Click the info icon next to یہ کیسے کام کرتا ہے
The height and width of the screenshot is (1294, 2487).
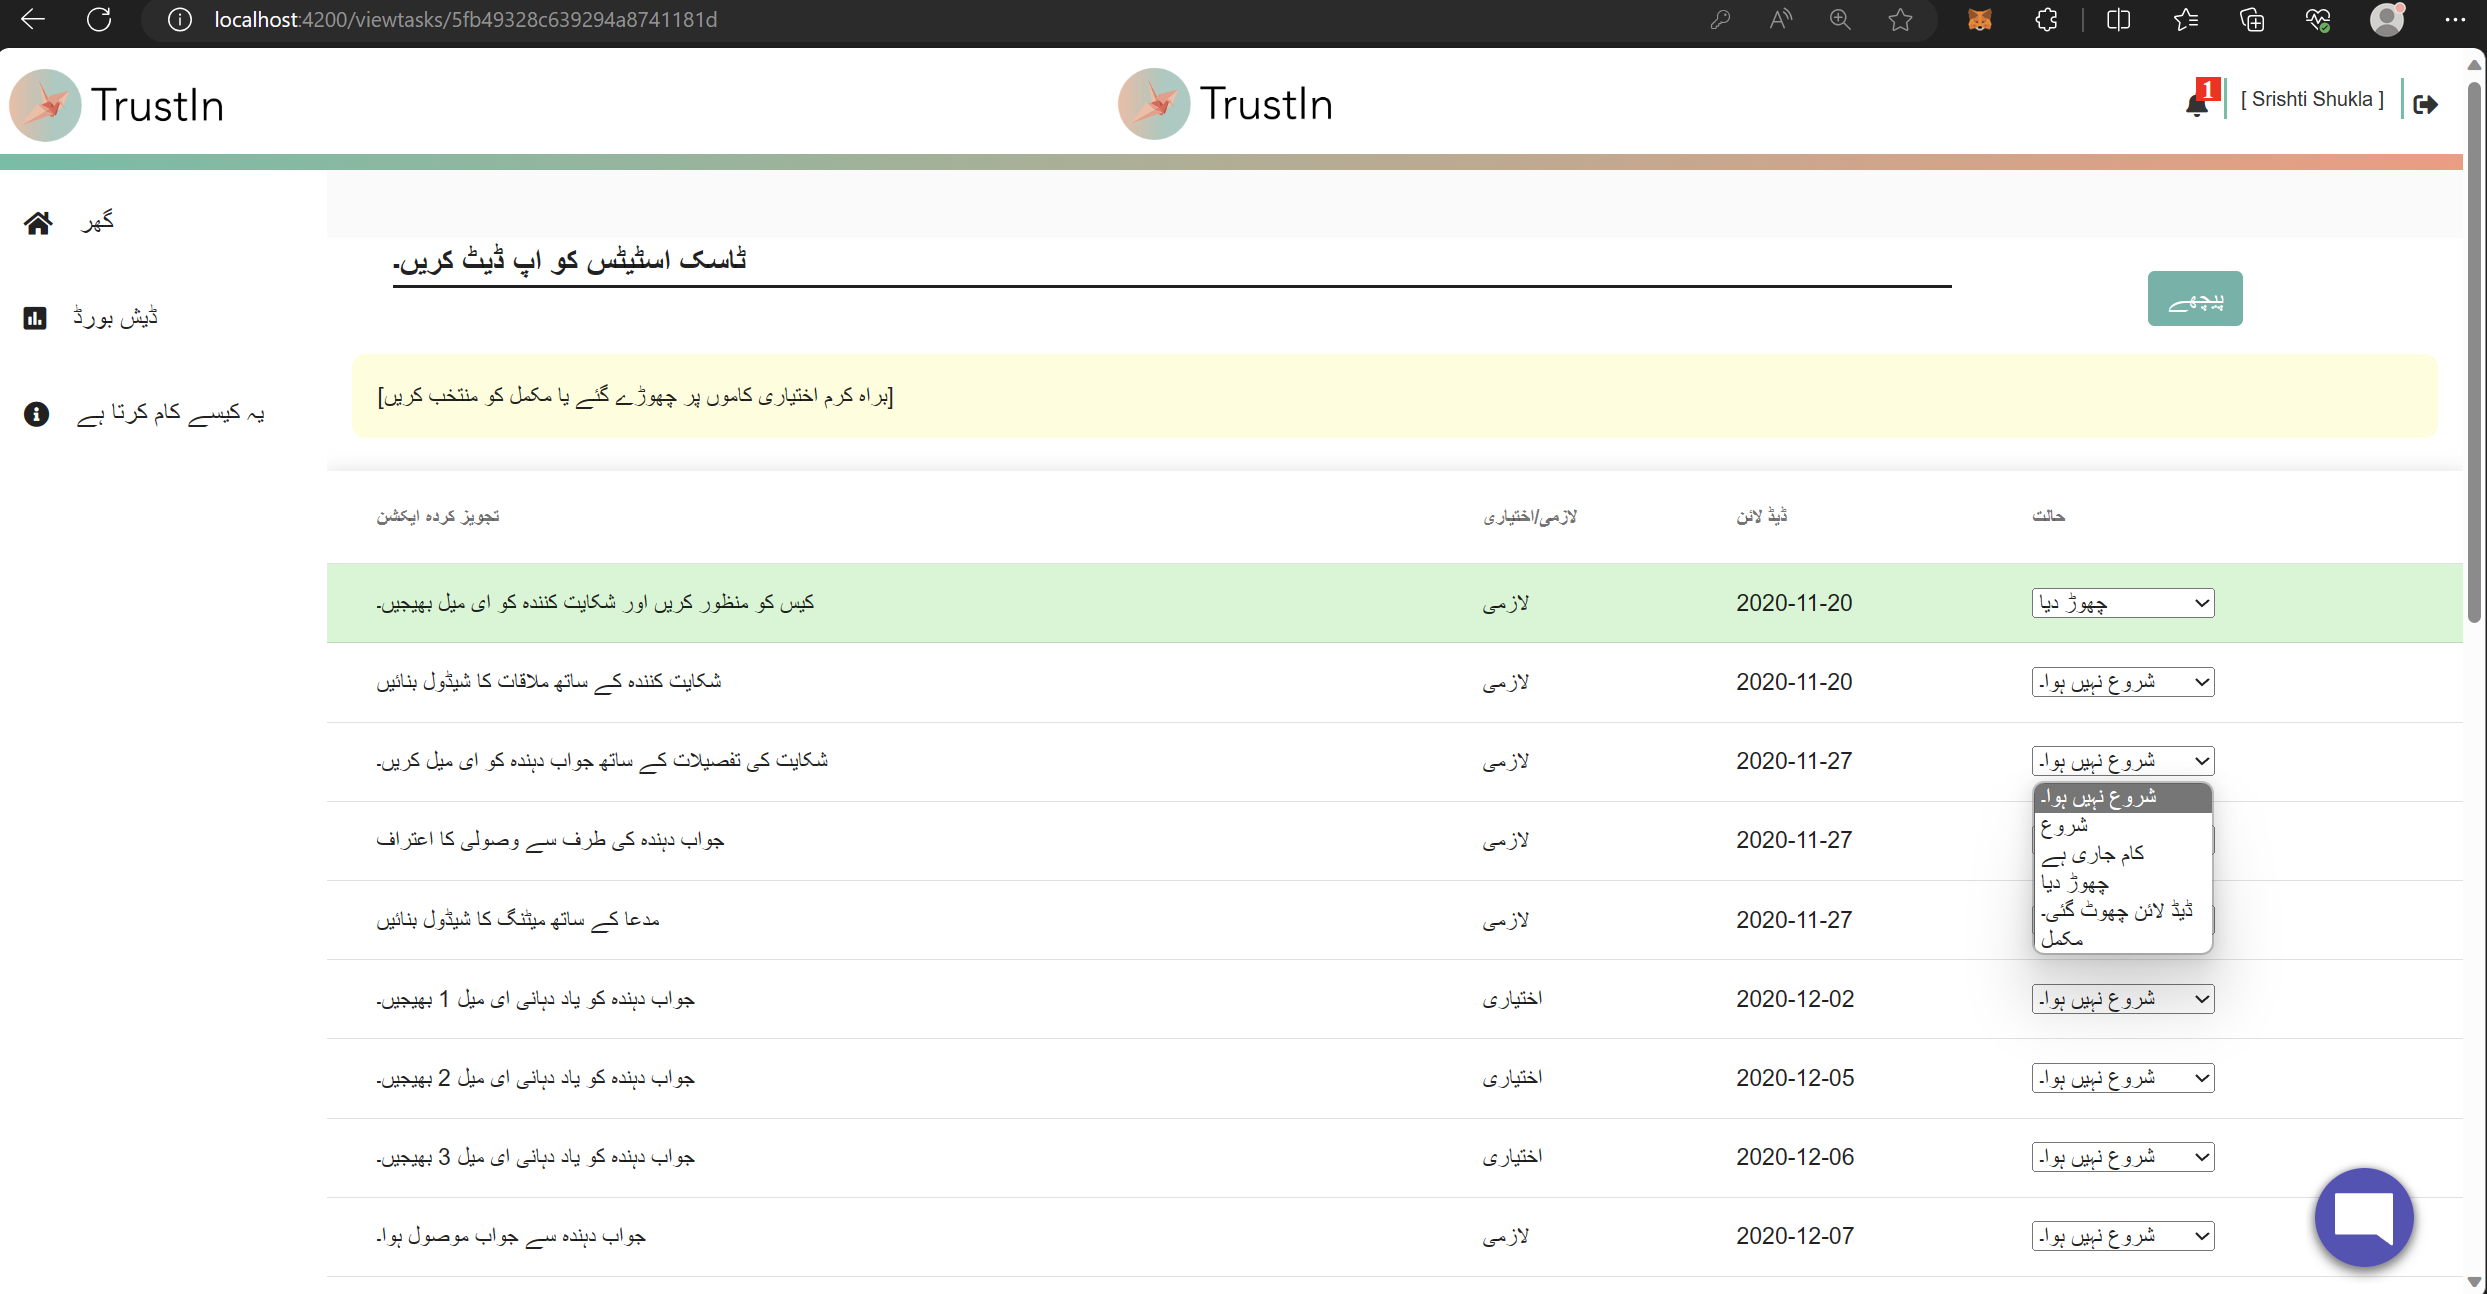pyautogui.click(x=36, y=413)
